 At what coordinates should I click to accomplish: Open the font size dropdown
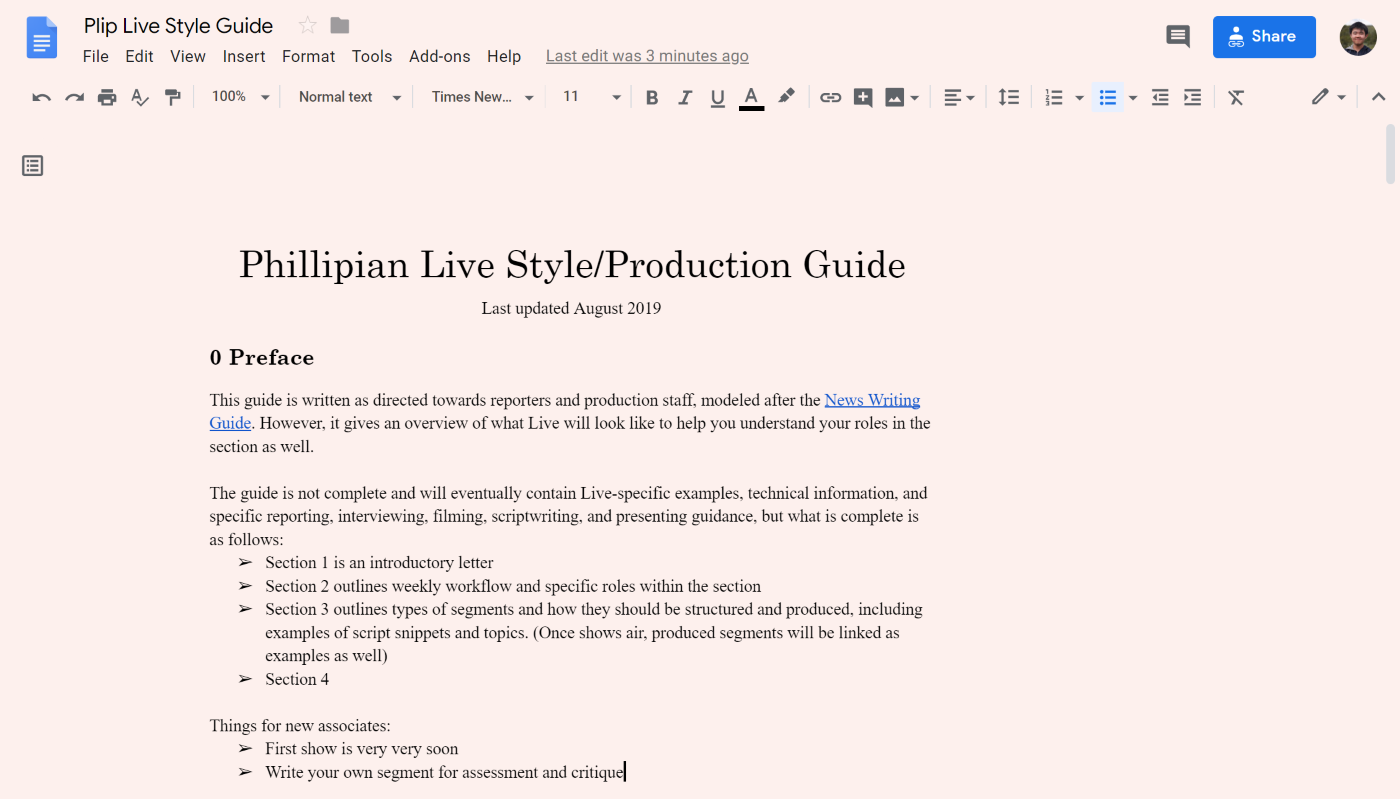(x=616, y=96)
